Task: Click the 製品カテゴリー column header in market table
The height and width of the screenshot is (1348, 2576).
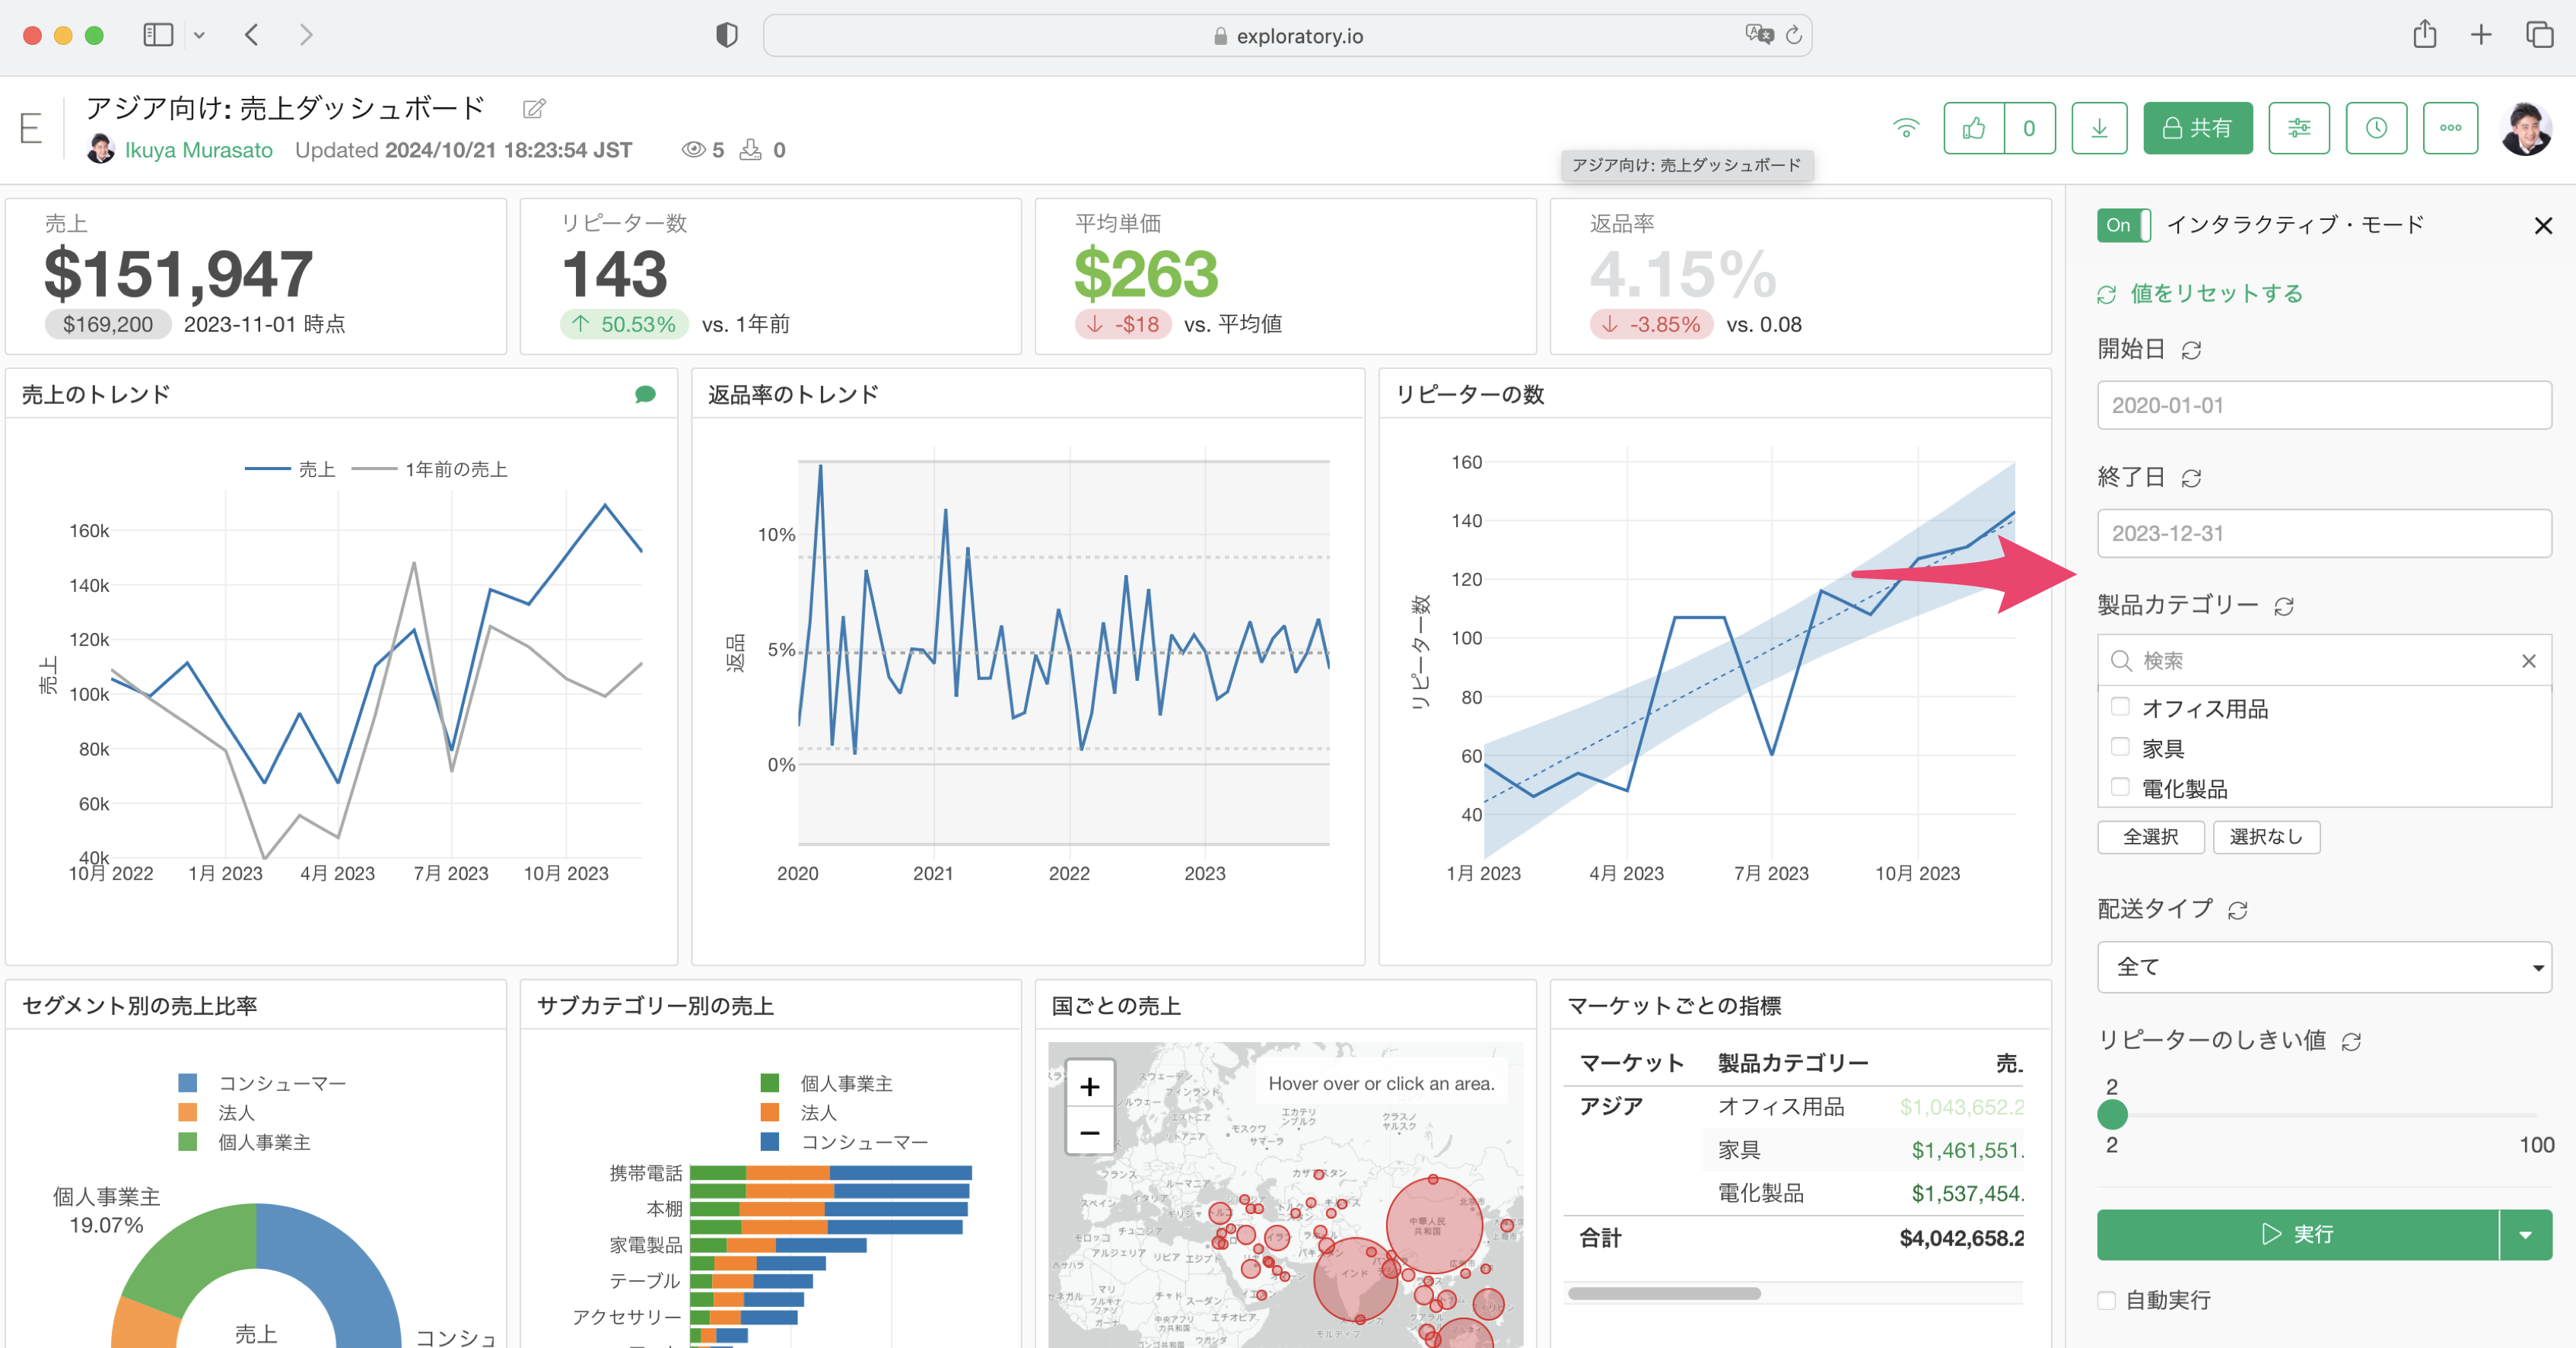Action: (1793, 1063)
